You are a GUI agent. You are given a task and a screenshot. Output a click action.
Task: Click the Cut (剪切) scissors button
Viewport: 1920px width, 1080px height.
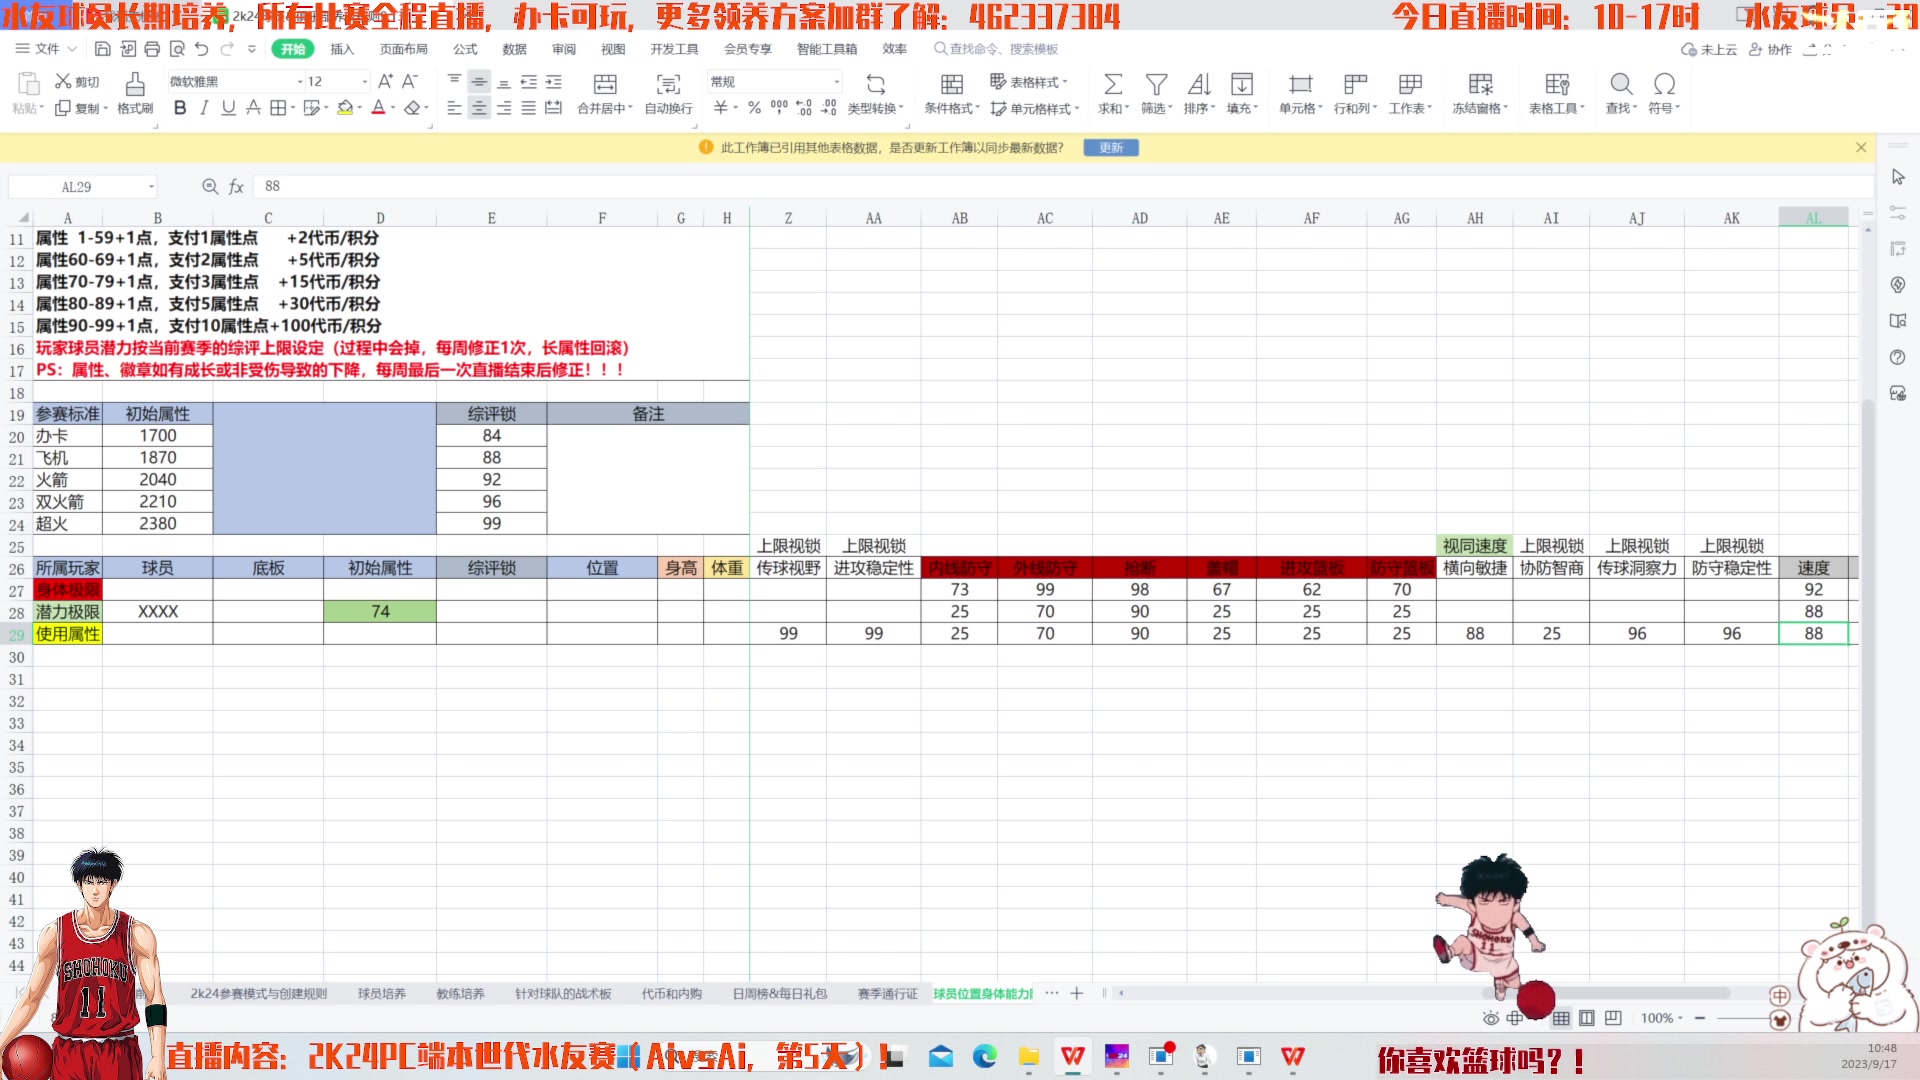point(77,81)
